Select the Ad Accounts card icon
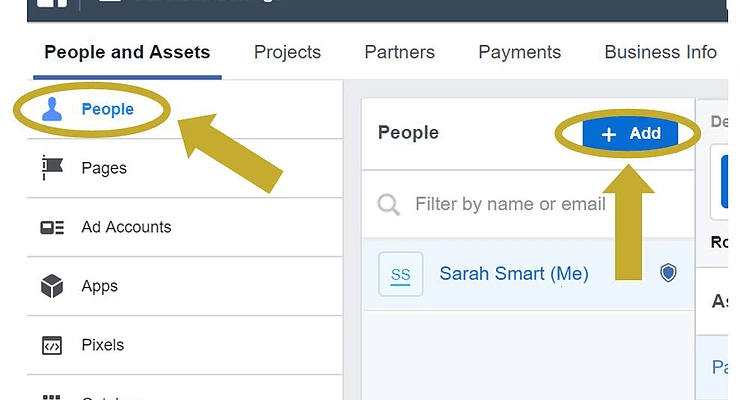The width and height of the screenshot is (740, 400). pos(52,227)
